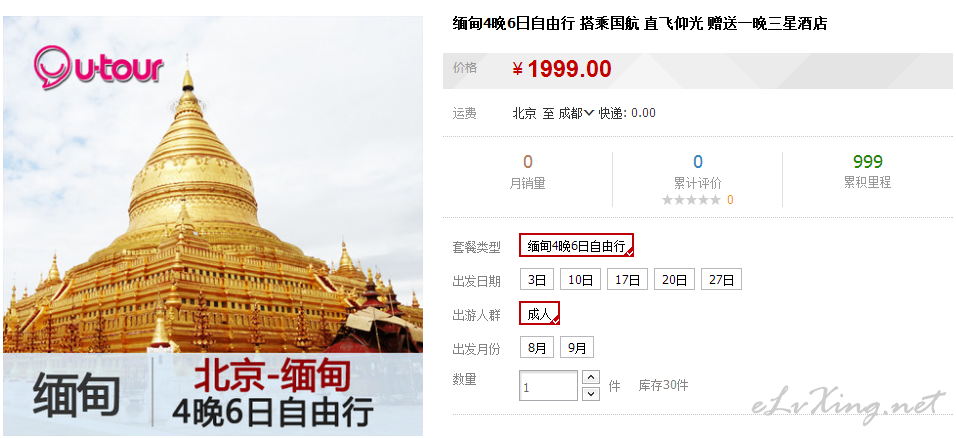Viewport: 956px width, 438px height.
Task: Click the 累积里程 999 value
Action: 868,162
